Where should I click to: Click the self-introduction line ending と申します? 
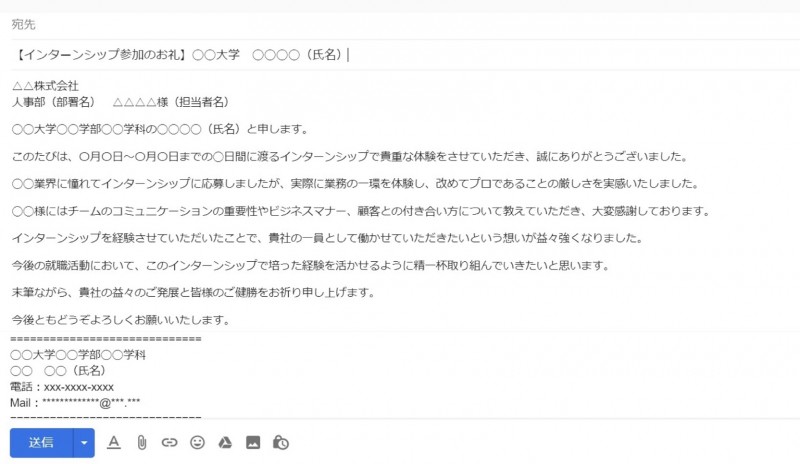160,129
